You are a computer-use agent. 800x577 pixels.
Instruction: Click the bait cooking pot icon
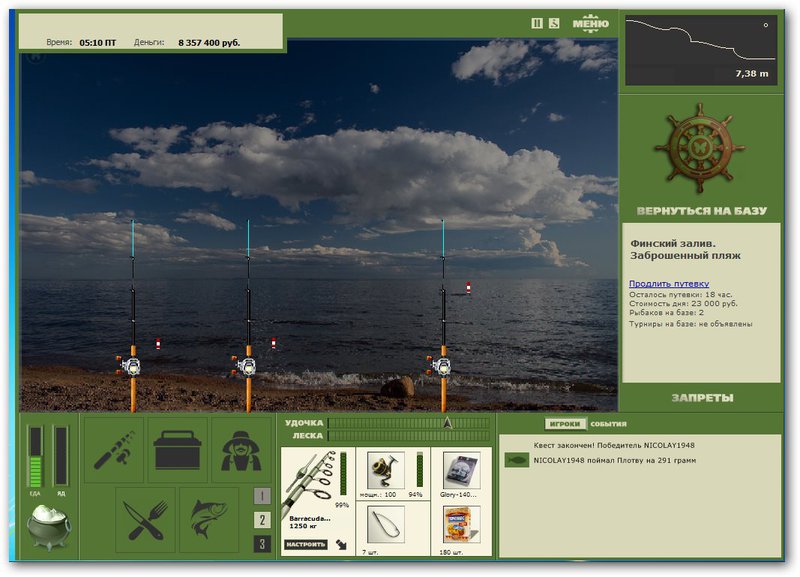coord(49,527)
